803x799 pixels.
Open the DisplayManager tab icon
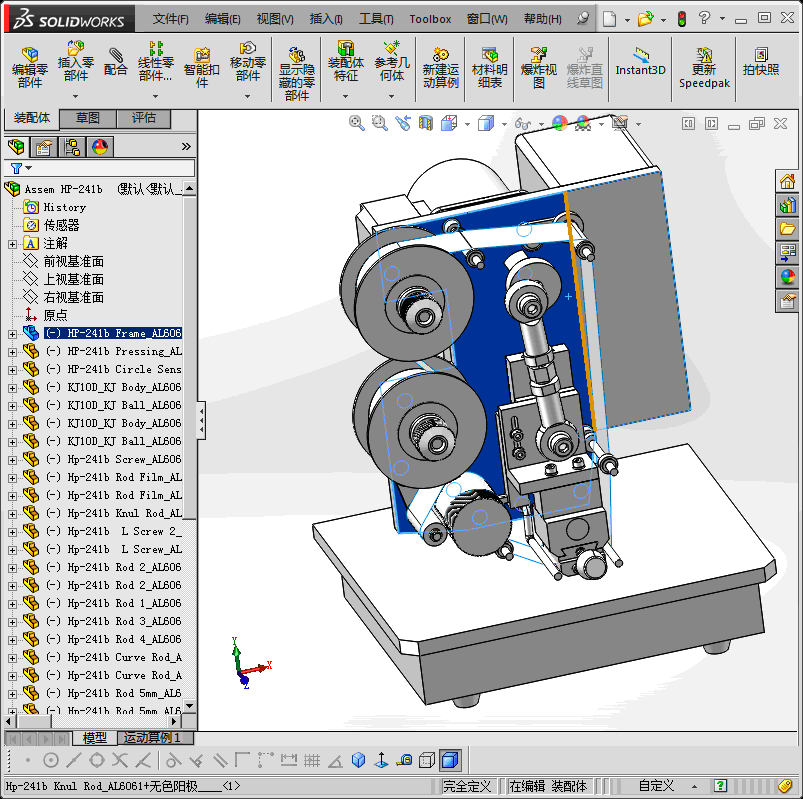[x=100, y=147]
